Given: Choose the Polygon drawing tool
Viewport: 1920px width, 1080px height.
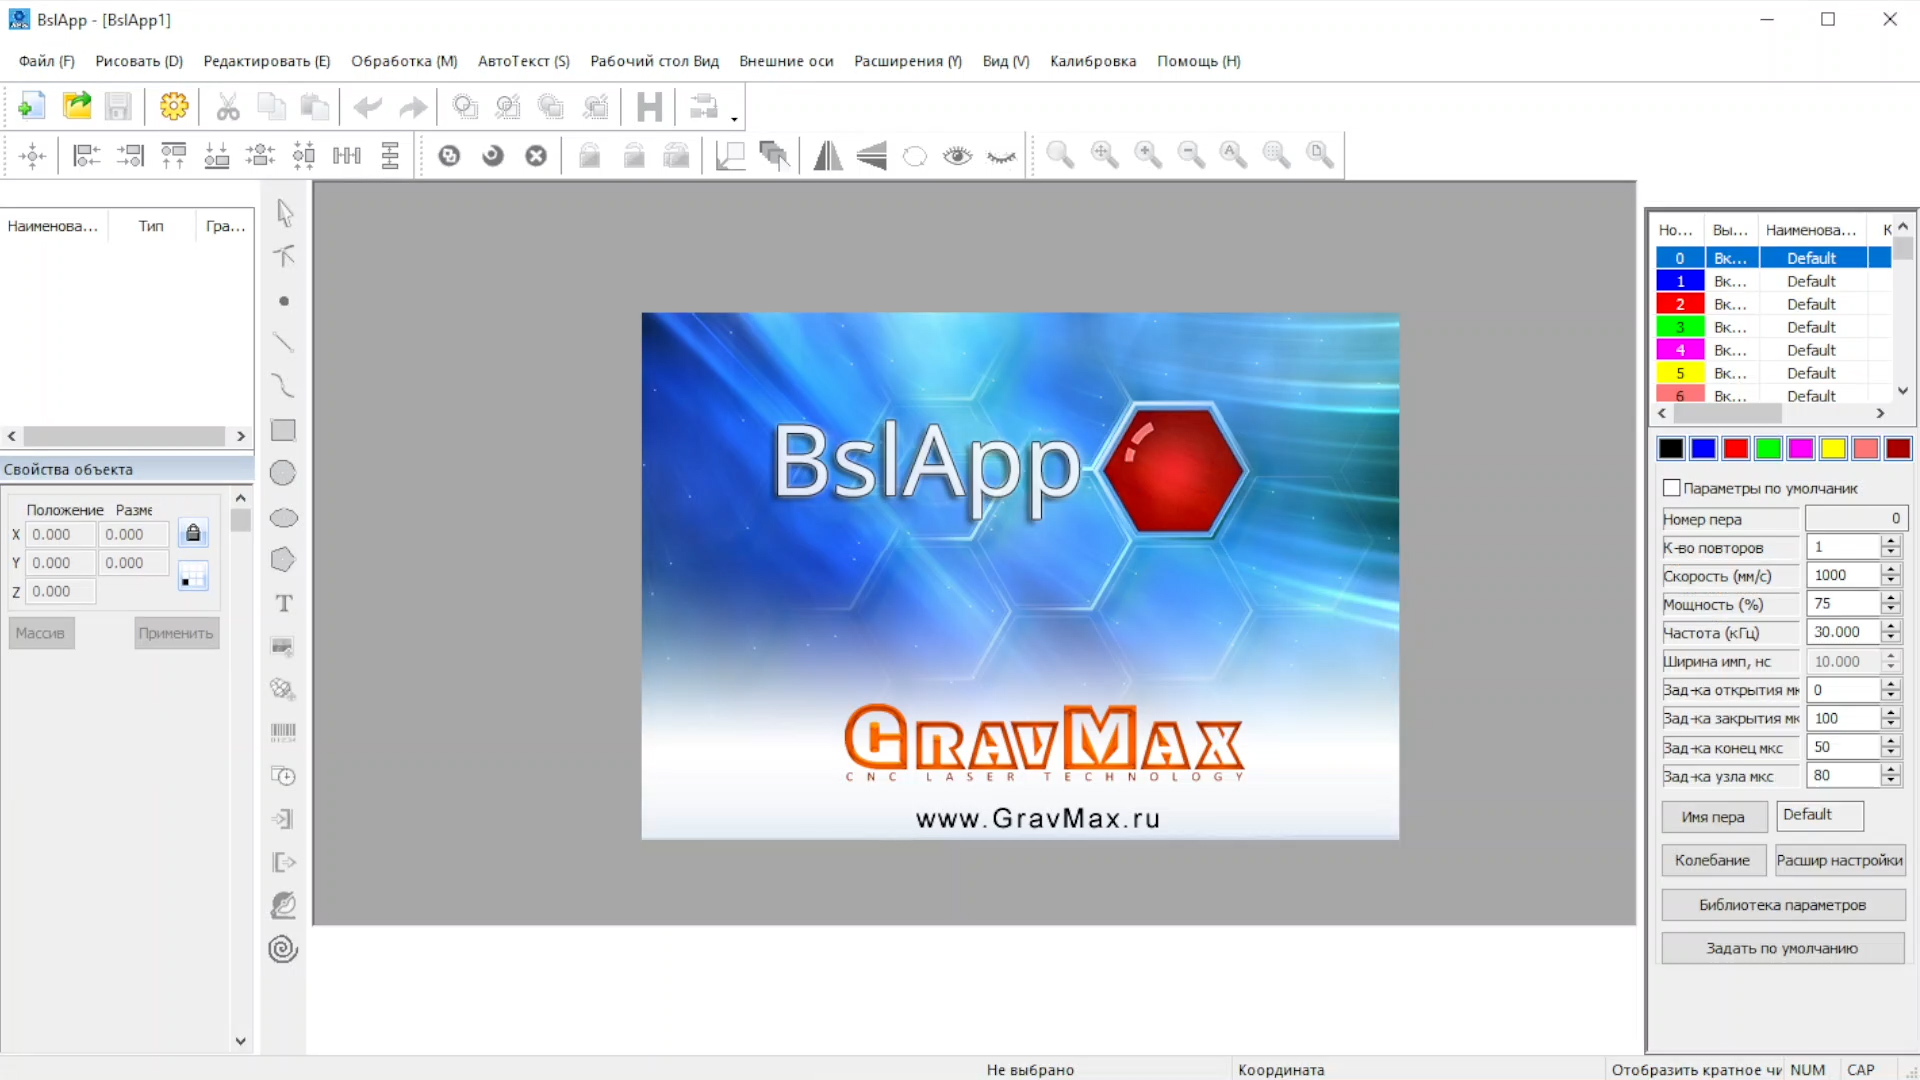Looking at the screenshot, I should point(284,560).
